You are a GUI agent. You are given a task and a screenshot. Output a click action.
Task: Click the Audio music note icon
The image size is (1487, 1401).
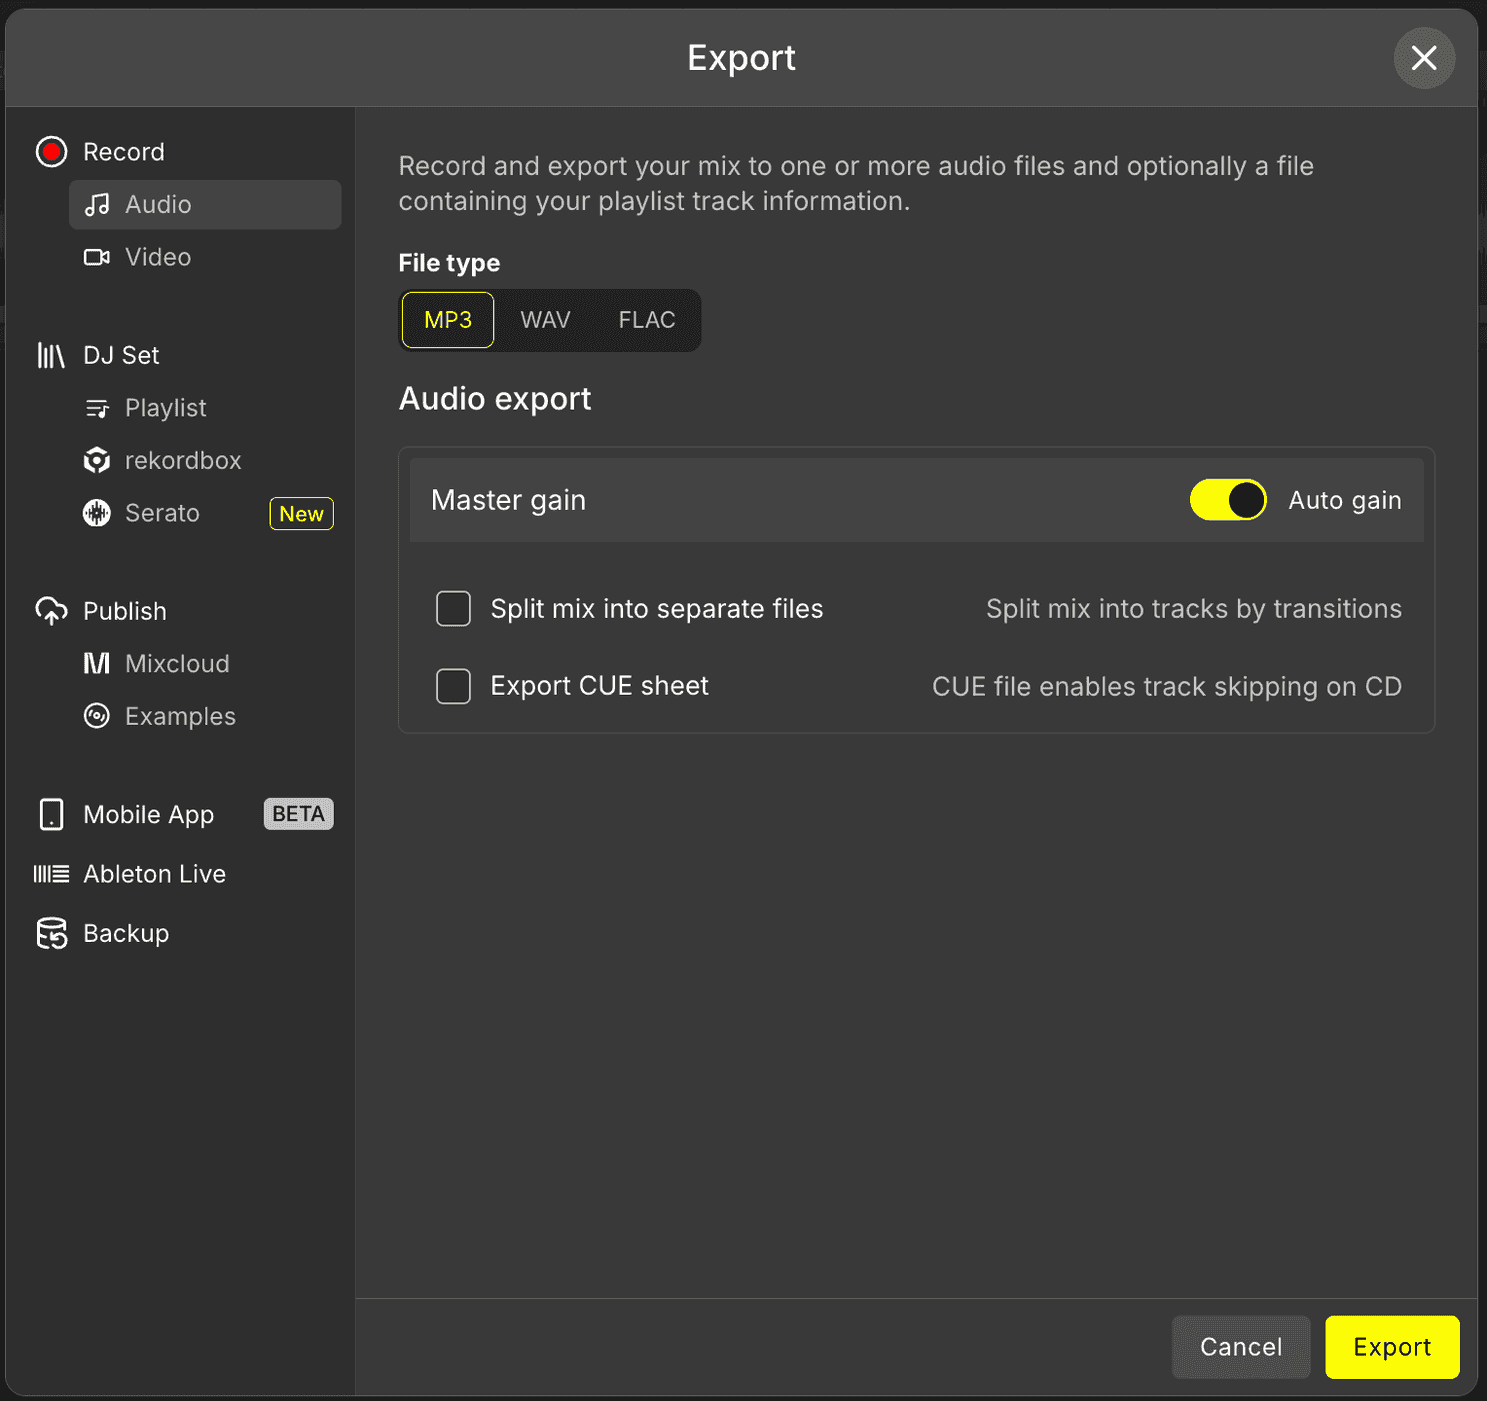96,204
